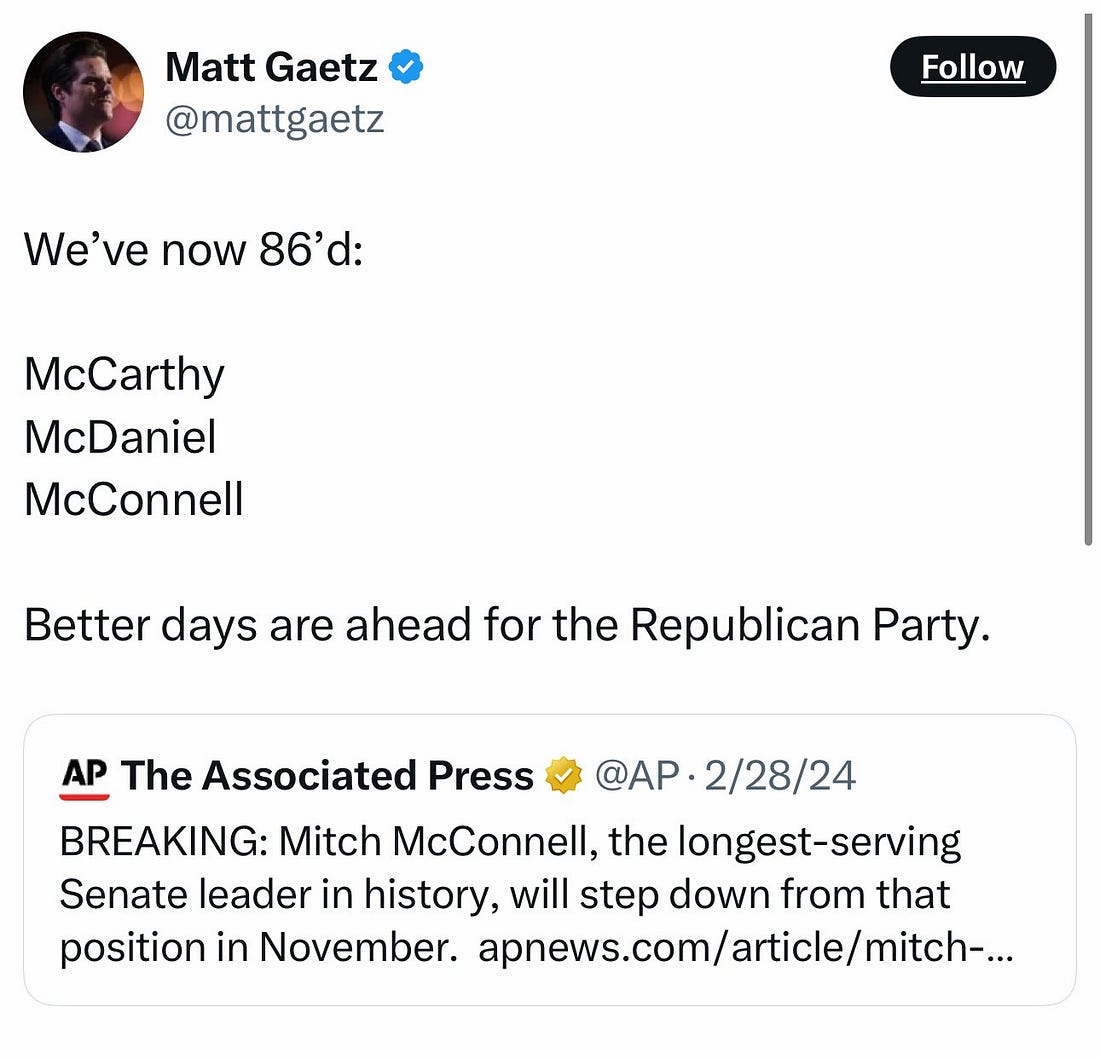This screenshot has height=1059, width=1100.
Task: Click the @AP handle in quoted post
Action: 638,777
